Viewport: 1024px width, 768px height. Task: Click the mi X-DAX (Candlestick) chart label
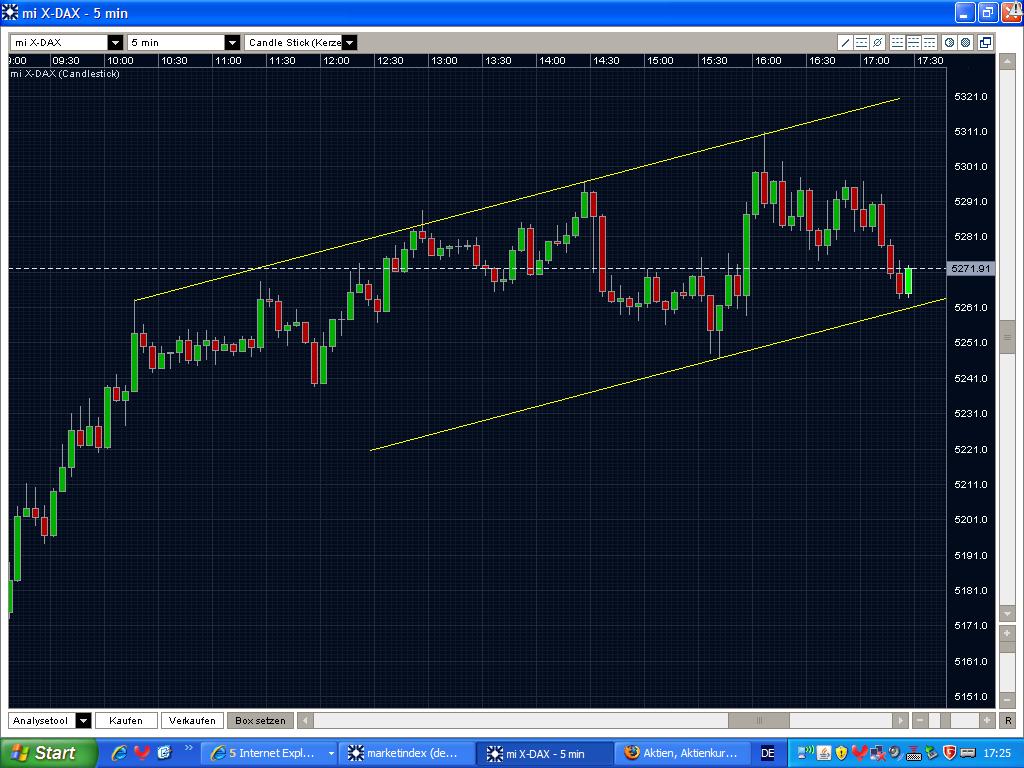[x=65, y=74]
